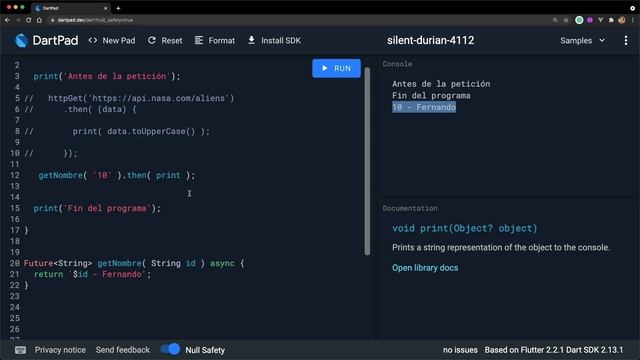Click the 'void print(Object? object)' signature
The image size is (640, 360).
click(464, 228)
